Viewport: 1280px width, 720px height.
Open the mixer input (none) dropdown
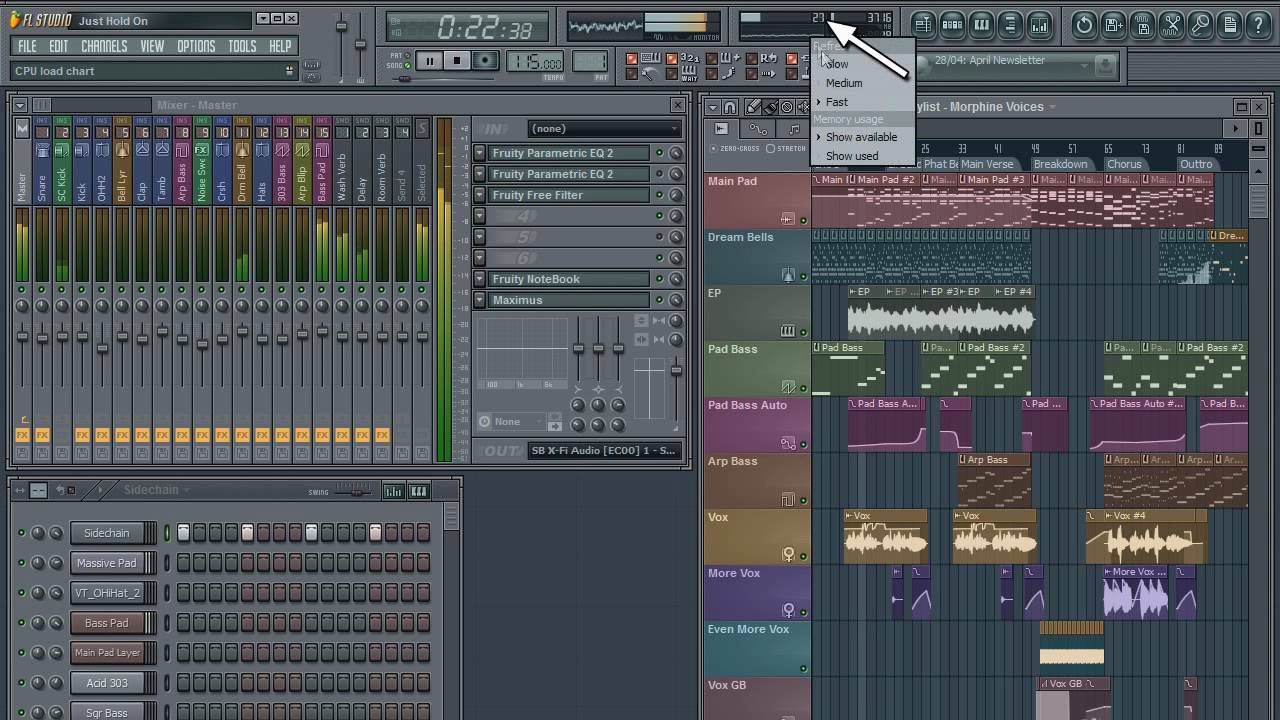pos(604,129)
